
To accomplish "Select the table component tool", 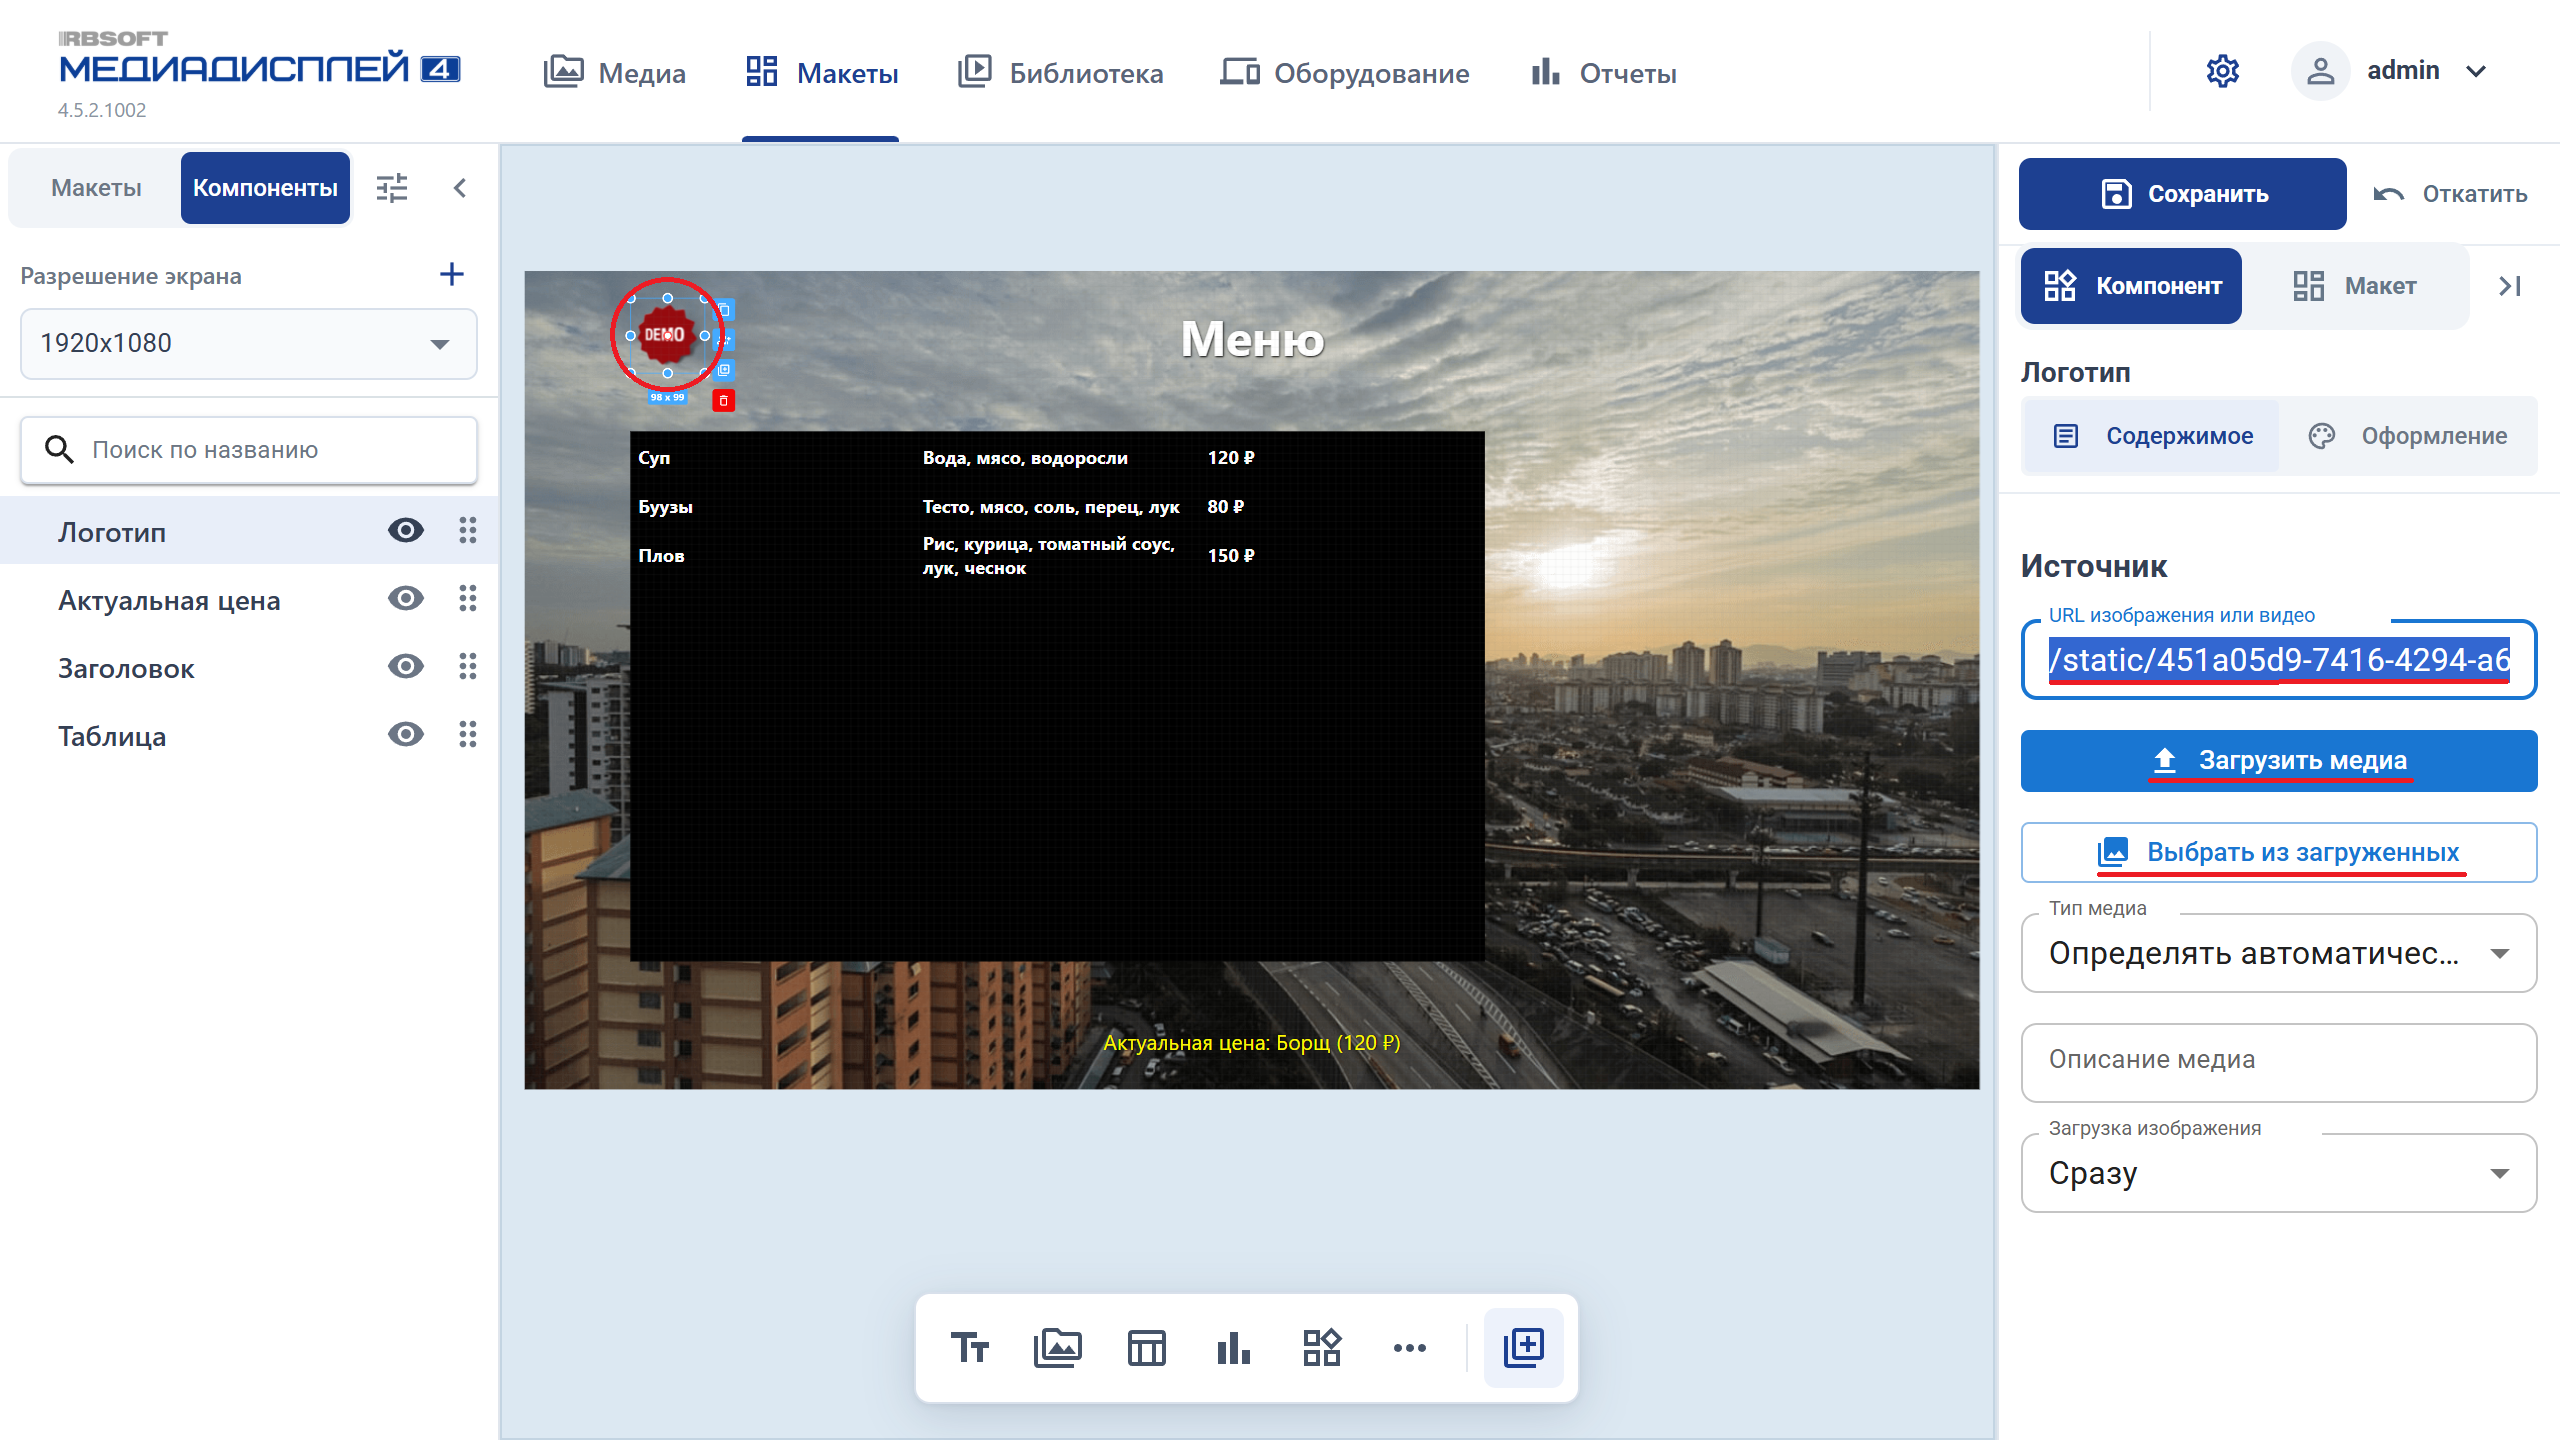I will [x=1146, y=1347].
